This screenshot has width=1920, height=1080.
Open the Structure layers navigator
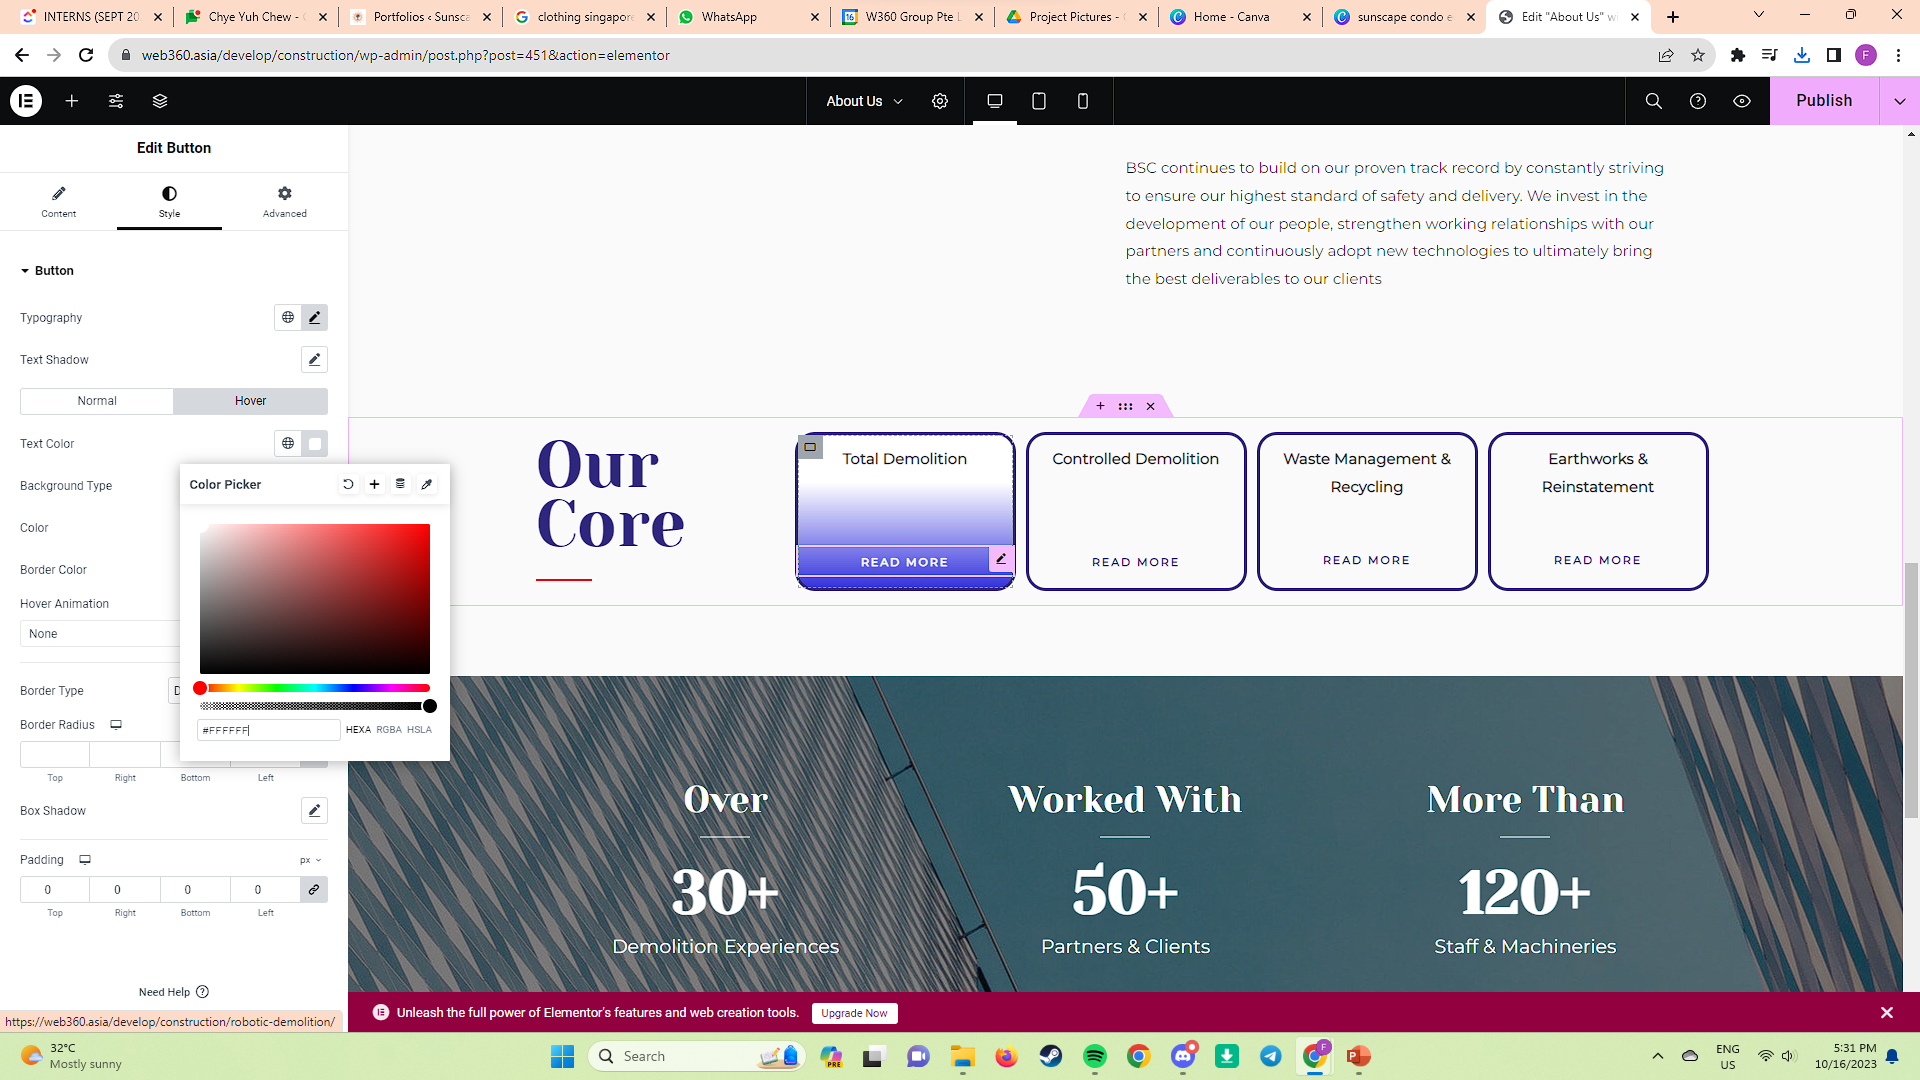click(160, 101)
